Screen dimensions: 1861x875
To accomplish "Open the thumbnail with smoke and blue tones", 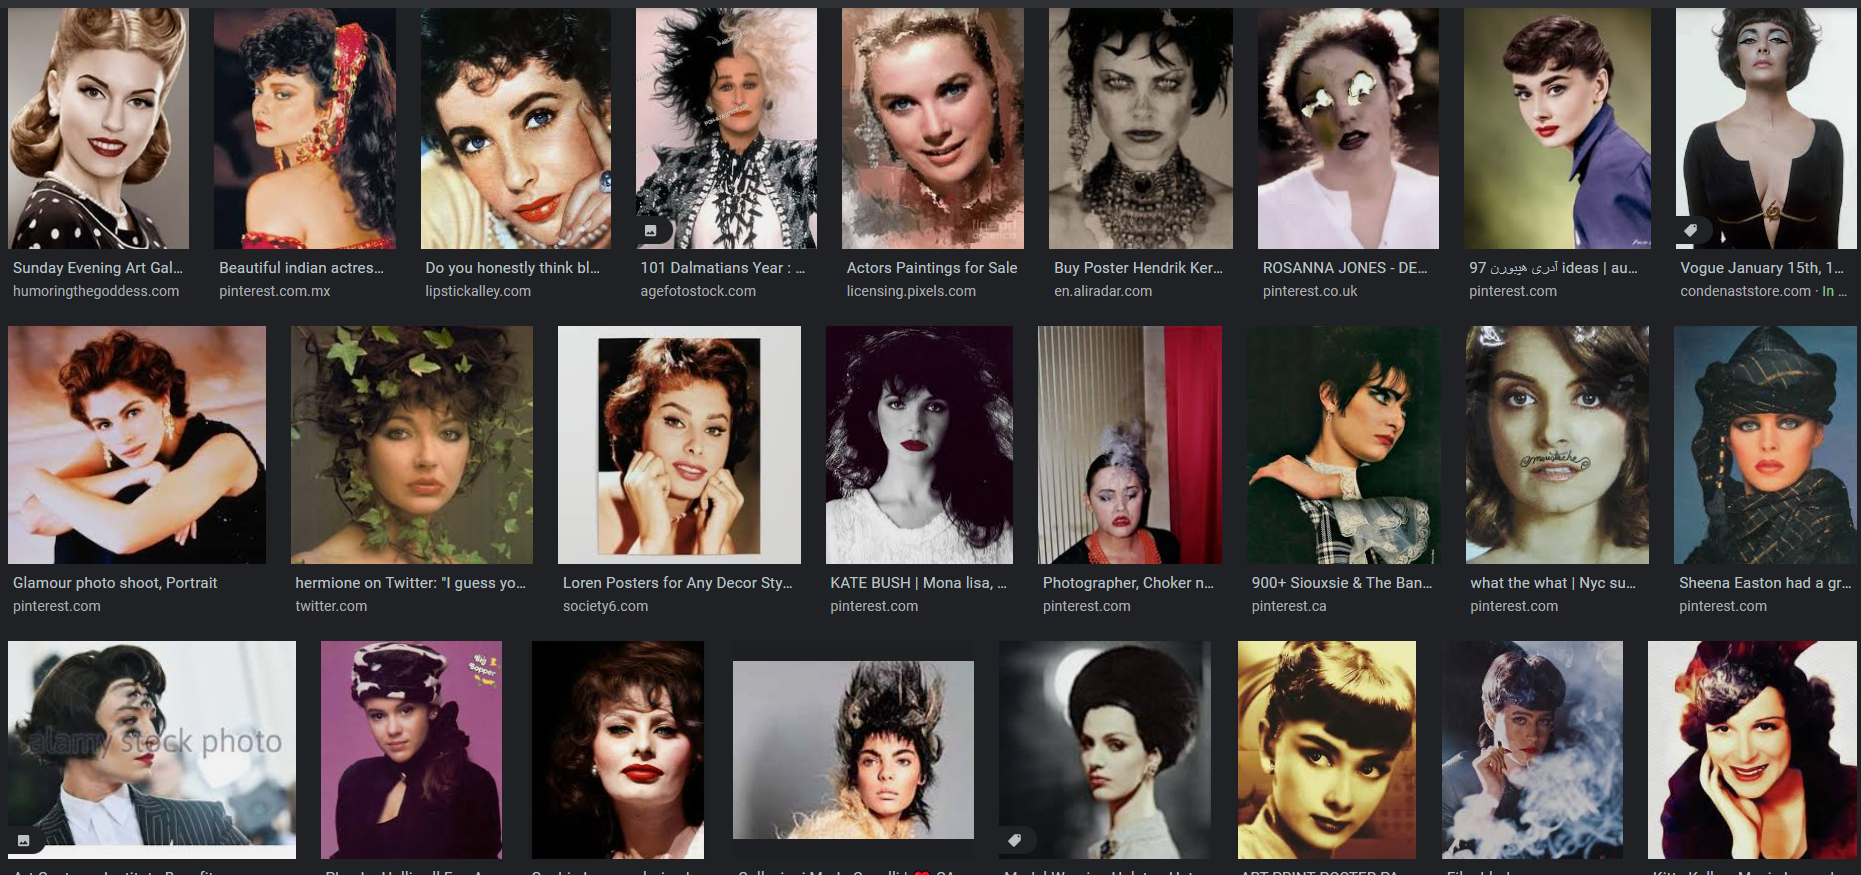I will [x=1532, y=750].
